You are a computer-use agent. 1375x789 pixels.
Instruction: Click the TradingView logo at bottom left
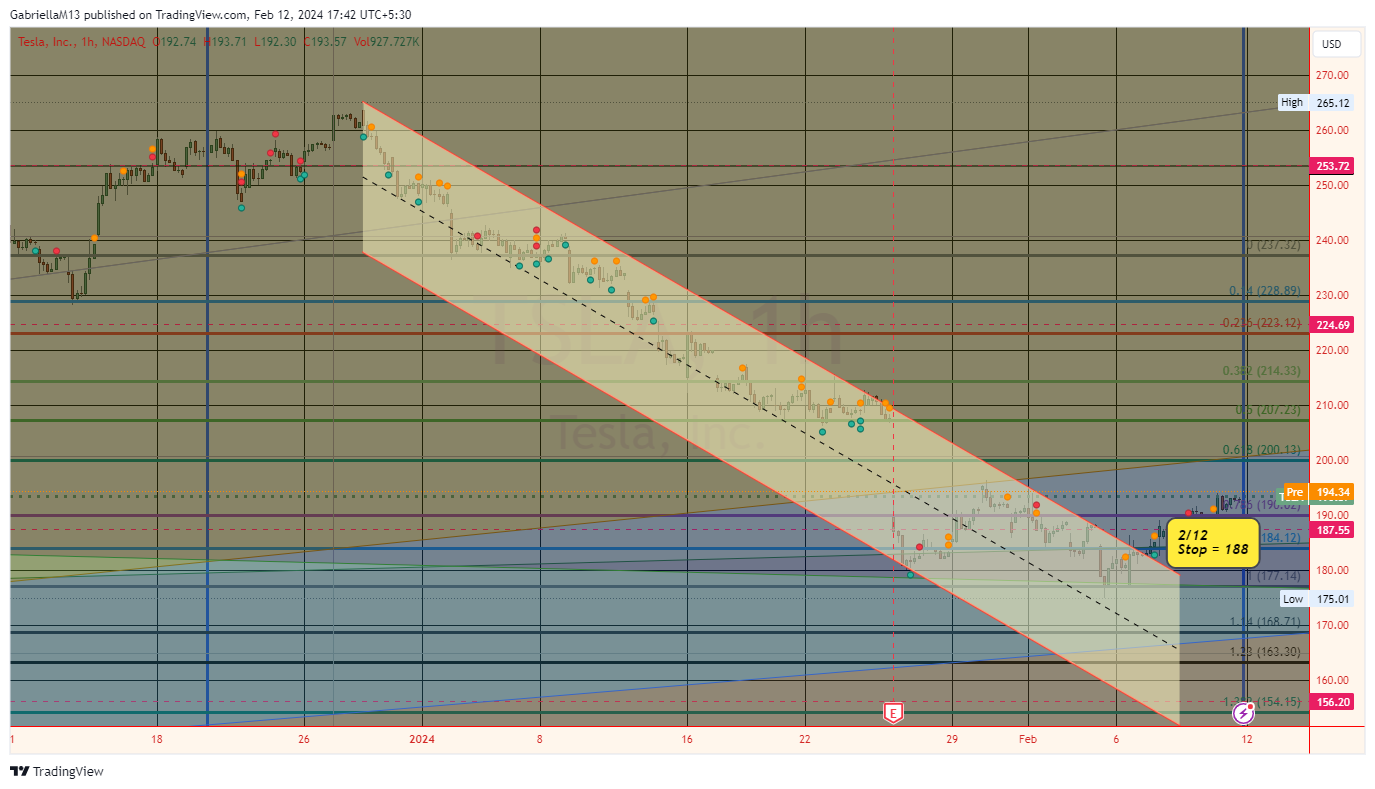[x=57, y=771]
